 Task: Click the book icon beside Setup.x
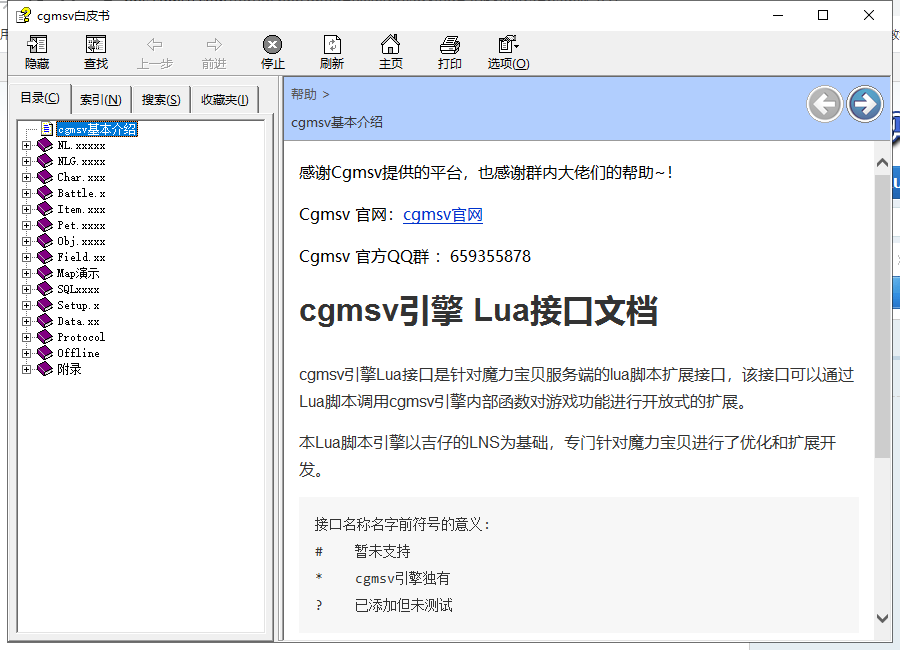tap(45, 305)
